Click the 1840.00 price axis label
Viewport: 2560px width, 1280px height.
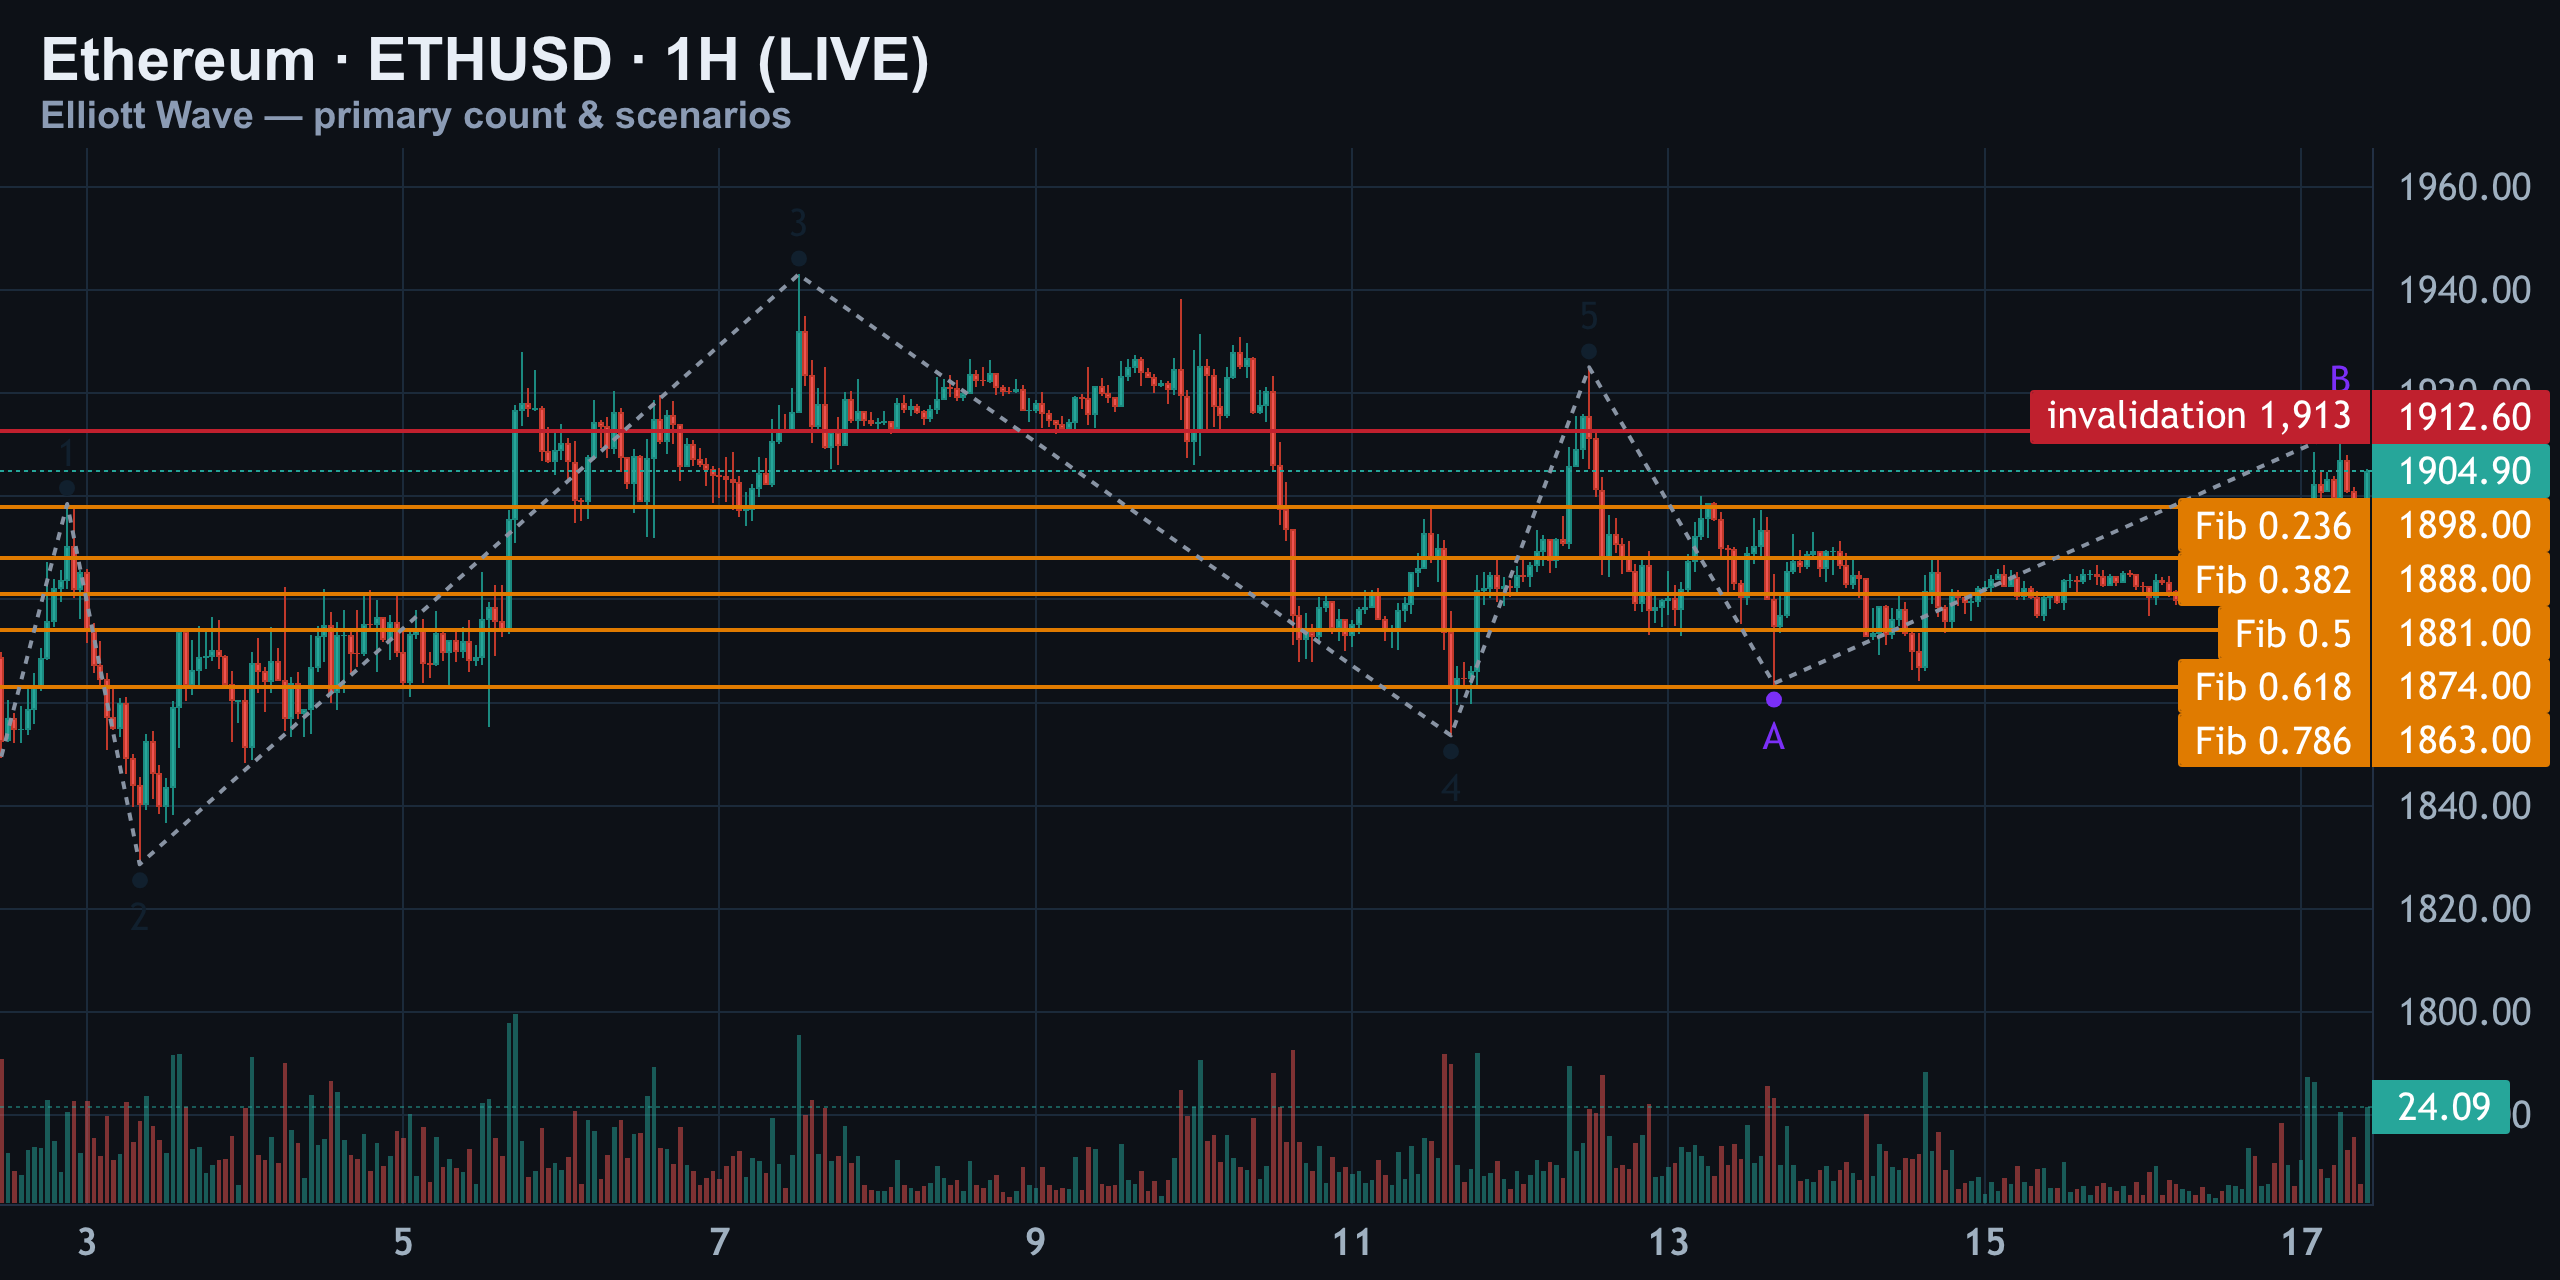[2465, 806]
